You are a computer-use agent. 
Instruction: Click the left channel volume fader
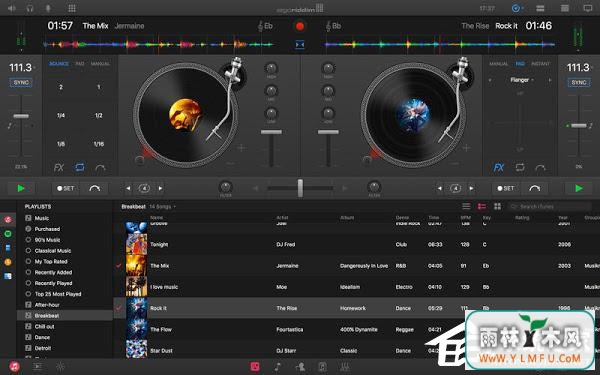point(271,132)
